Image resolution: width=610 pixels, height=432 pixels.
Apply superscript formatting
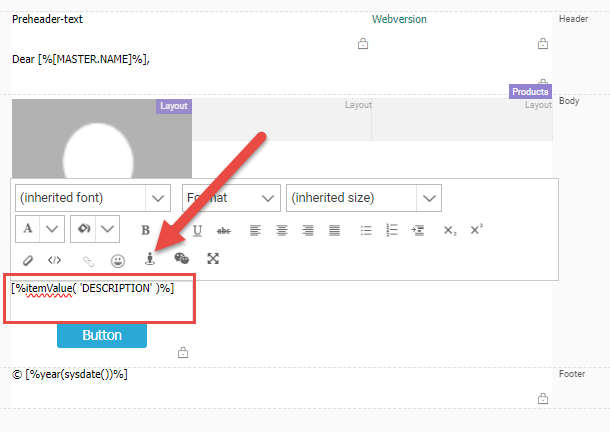[476, 230]
